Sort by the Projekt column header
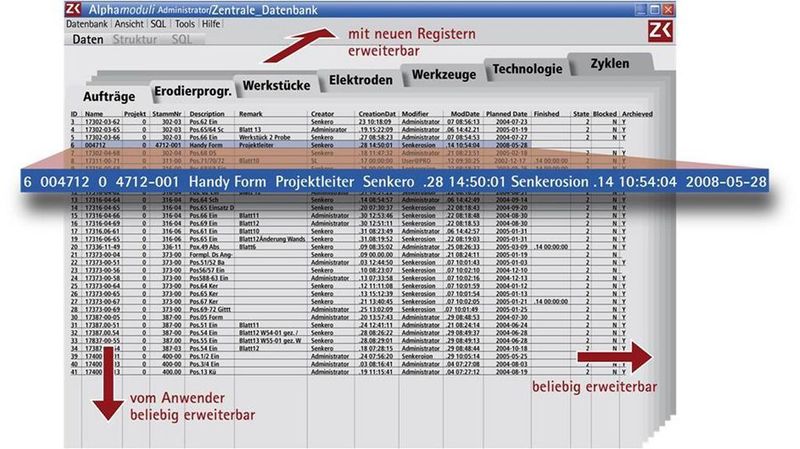The image size is (800, 449). click(135, 114)
